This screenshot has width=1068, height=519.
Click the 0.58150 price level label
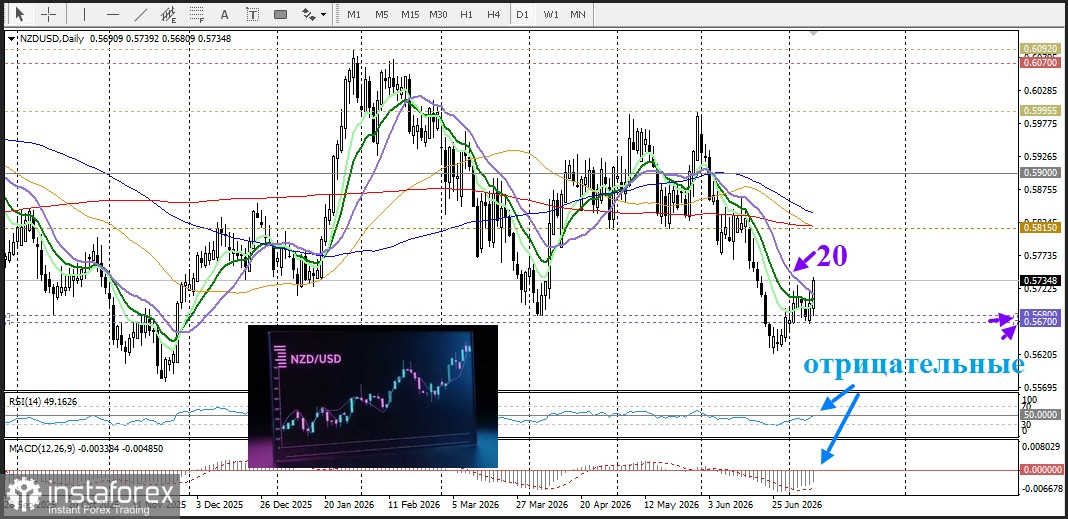(x=1040, y=227)
